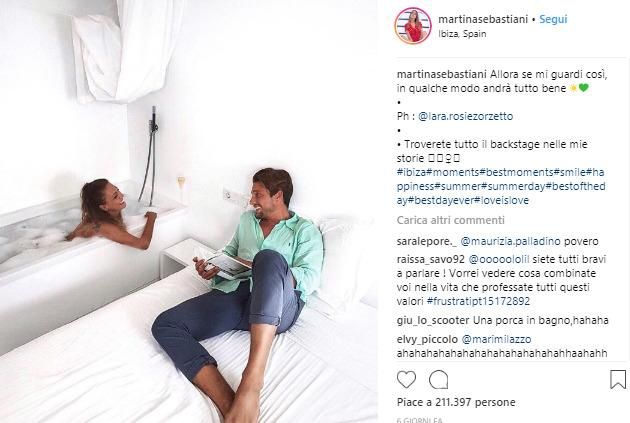Load more comments via Carica altri commenti
Viewport: 630px width, 423px height.
[x=450, y=220]
